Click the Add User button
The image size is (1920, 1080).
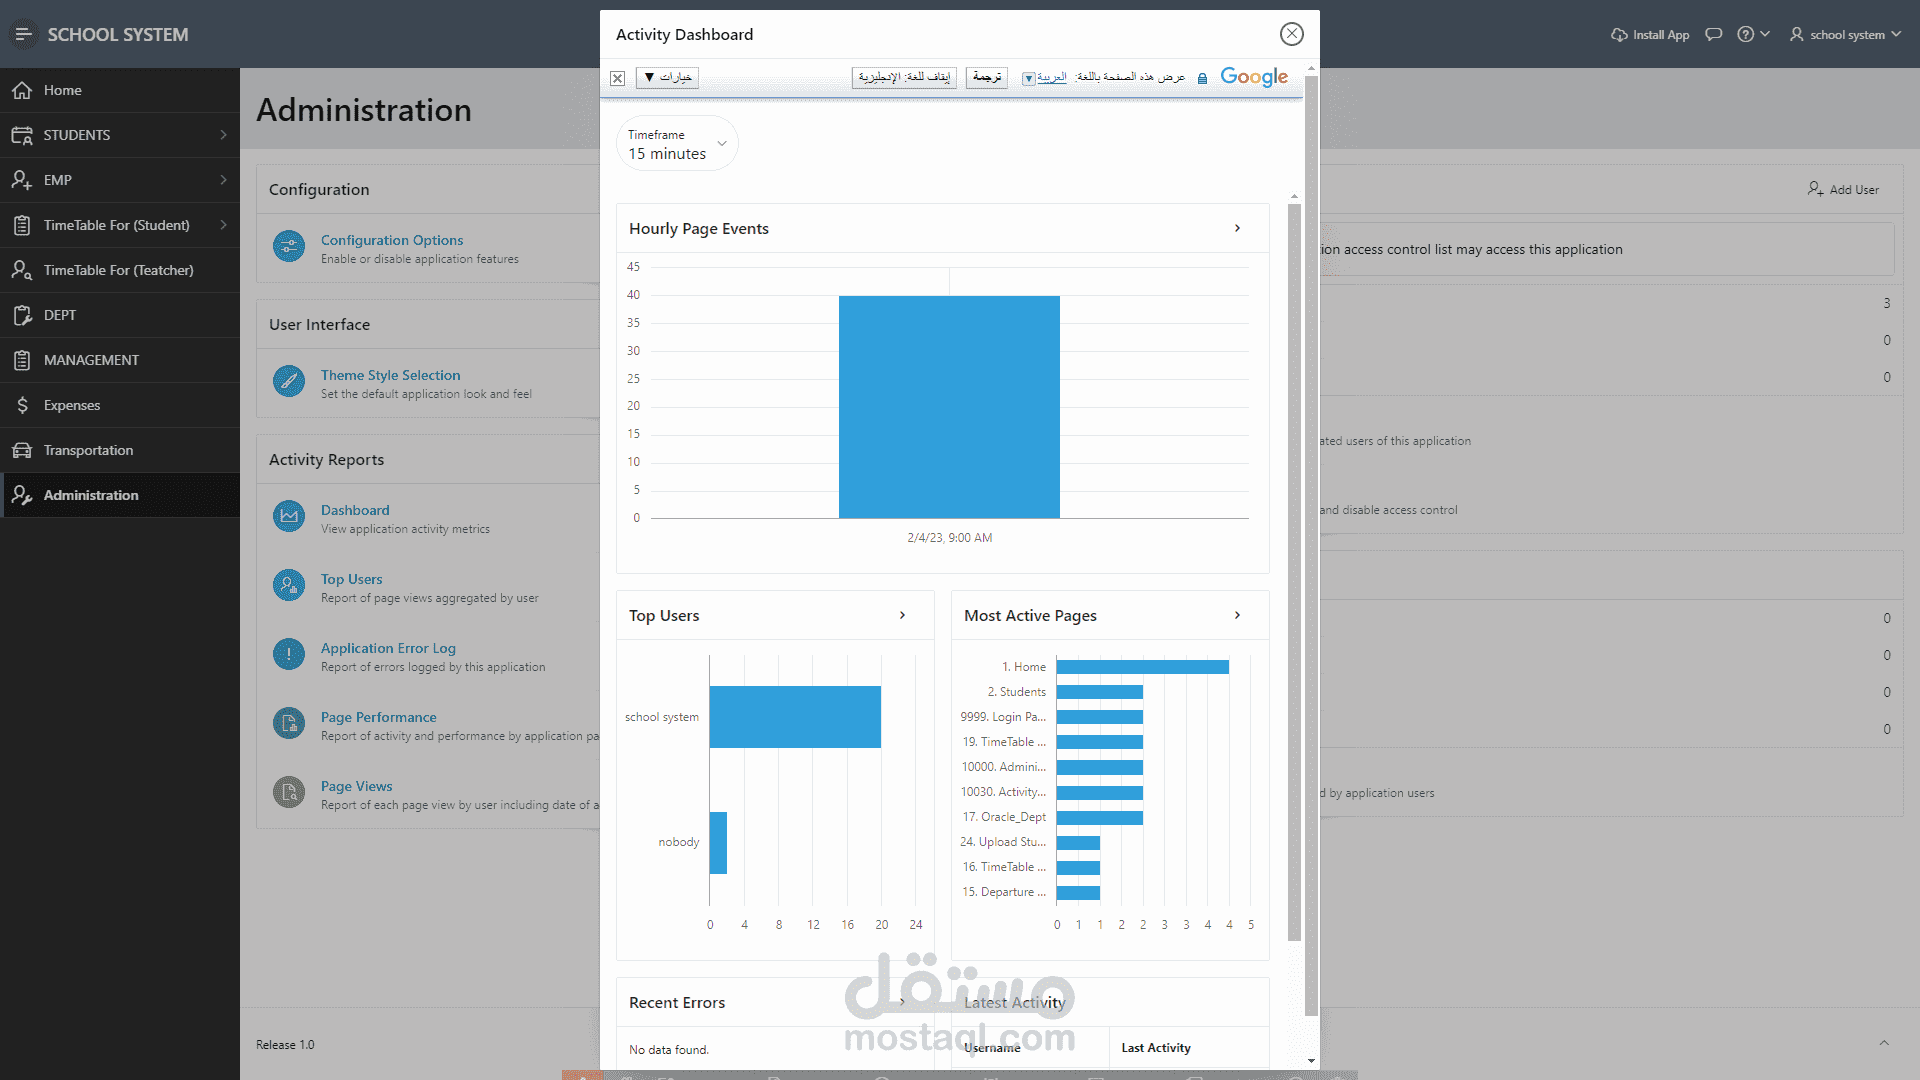[1843, 189]
